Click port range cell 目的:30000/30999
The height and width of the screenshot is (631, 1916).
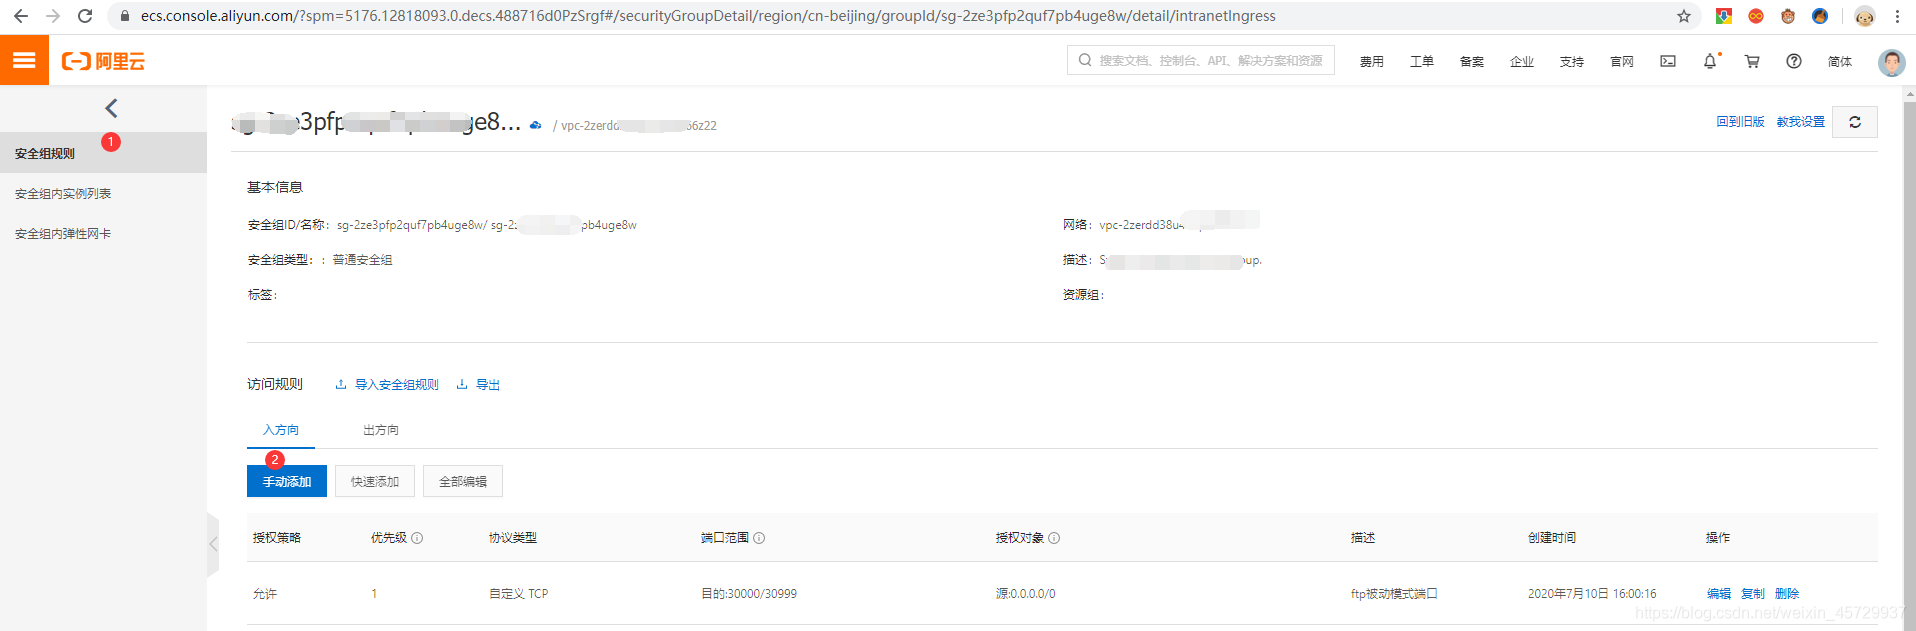tap(749, 594)
